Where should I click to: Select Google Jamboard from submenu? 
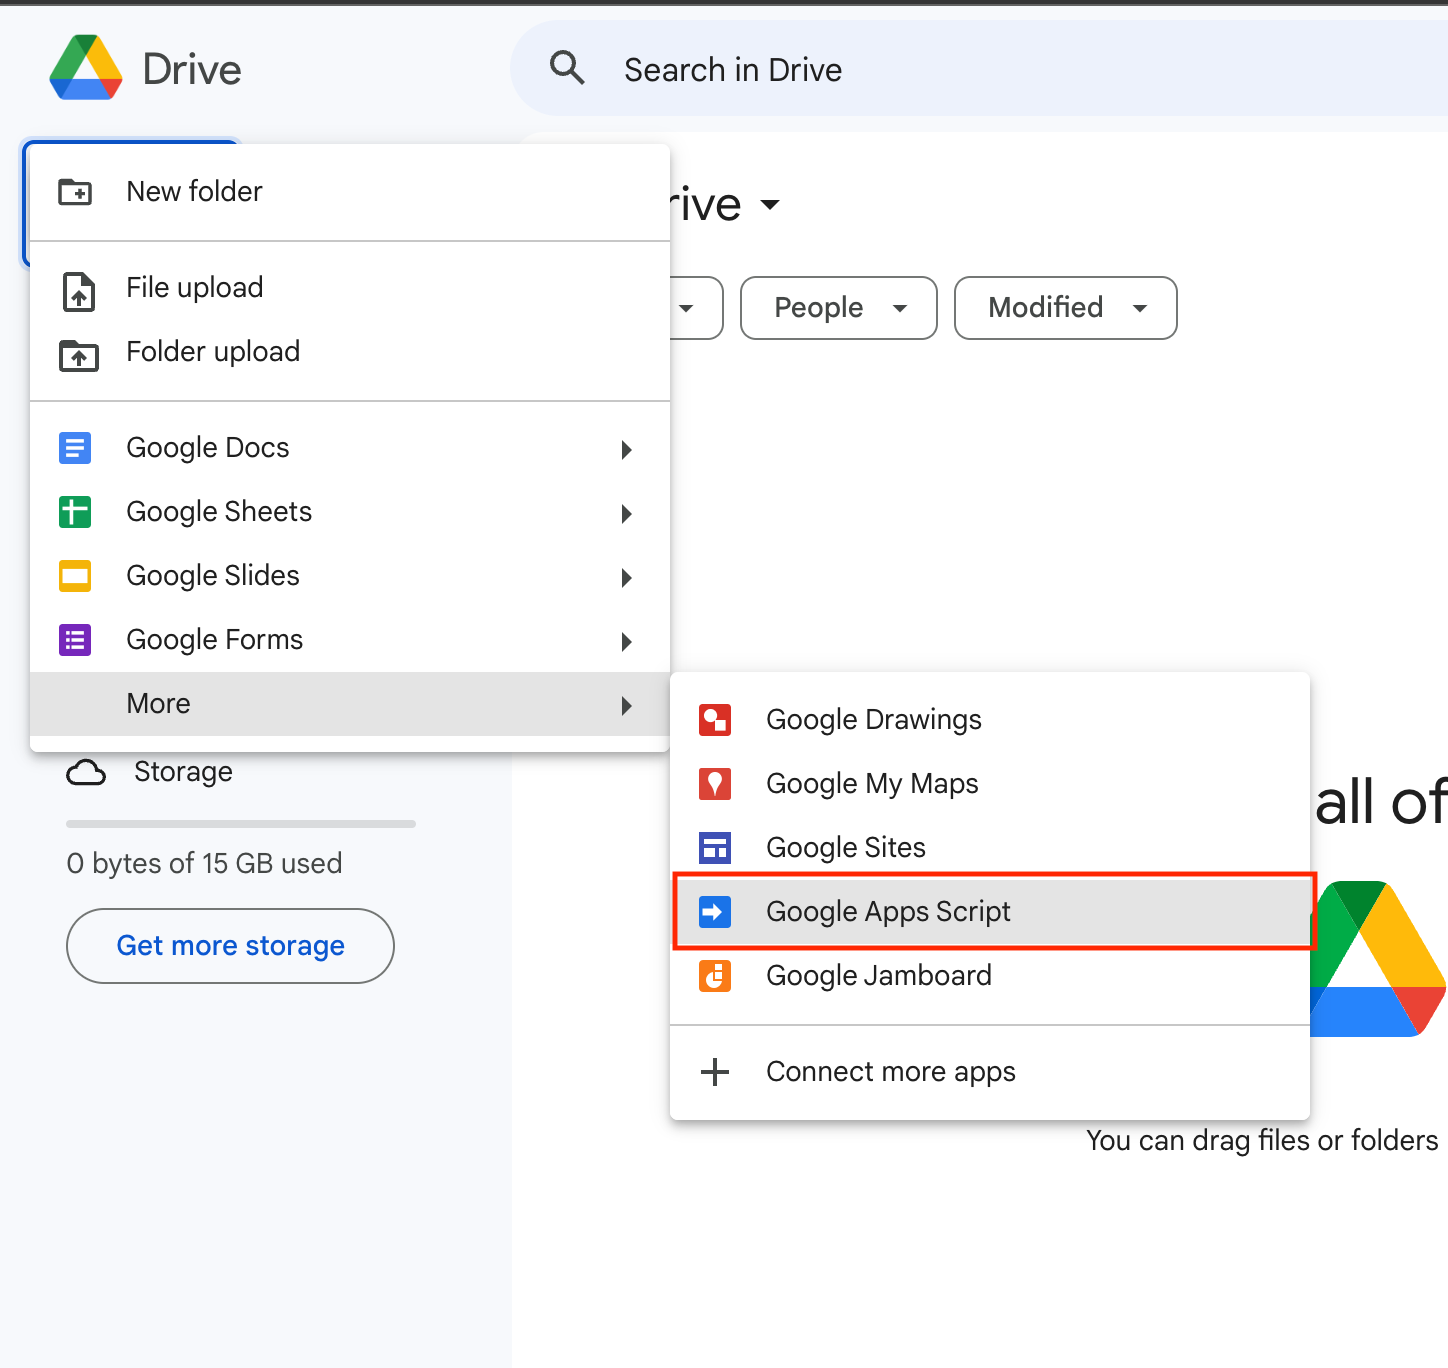tap(990, 976)
